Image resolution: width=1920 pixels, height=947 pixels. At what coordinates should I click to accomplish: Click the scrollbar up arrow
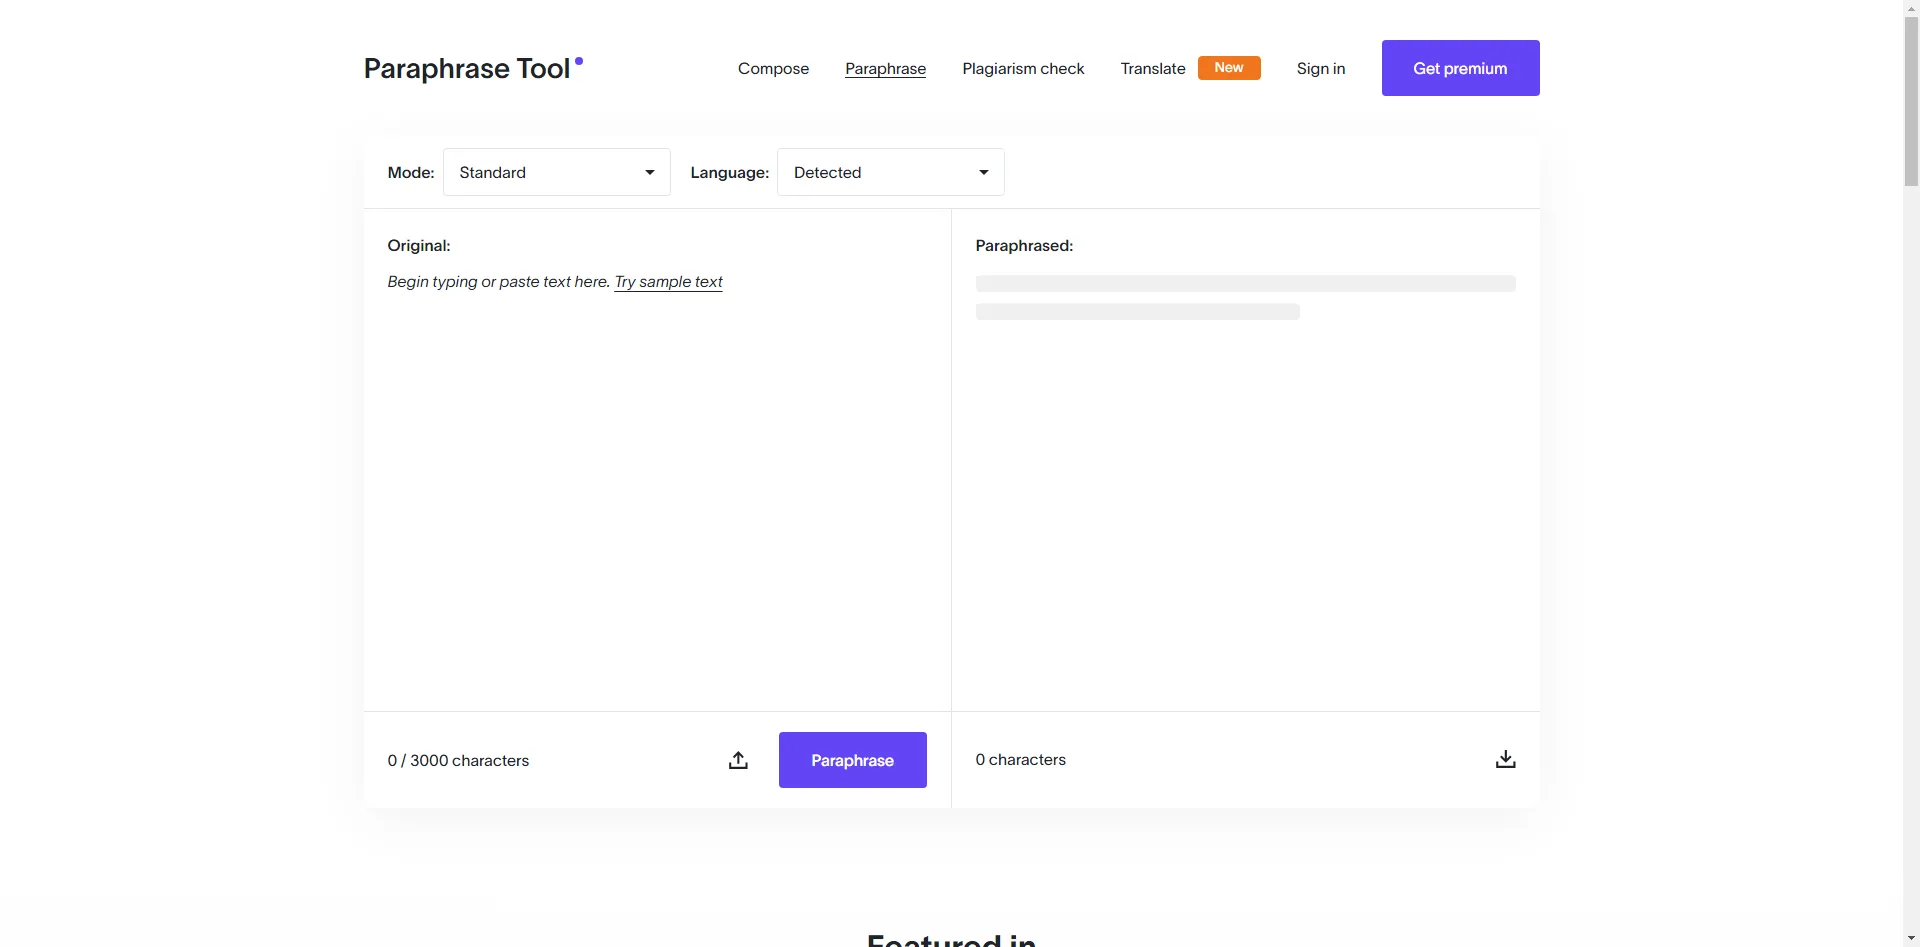coord(1911,8)
